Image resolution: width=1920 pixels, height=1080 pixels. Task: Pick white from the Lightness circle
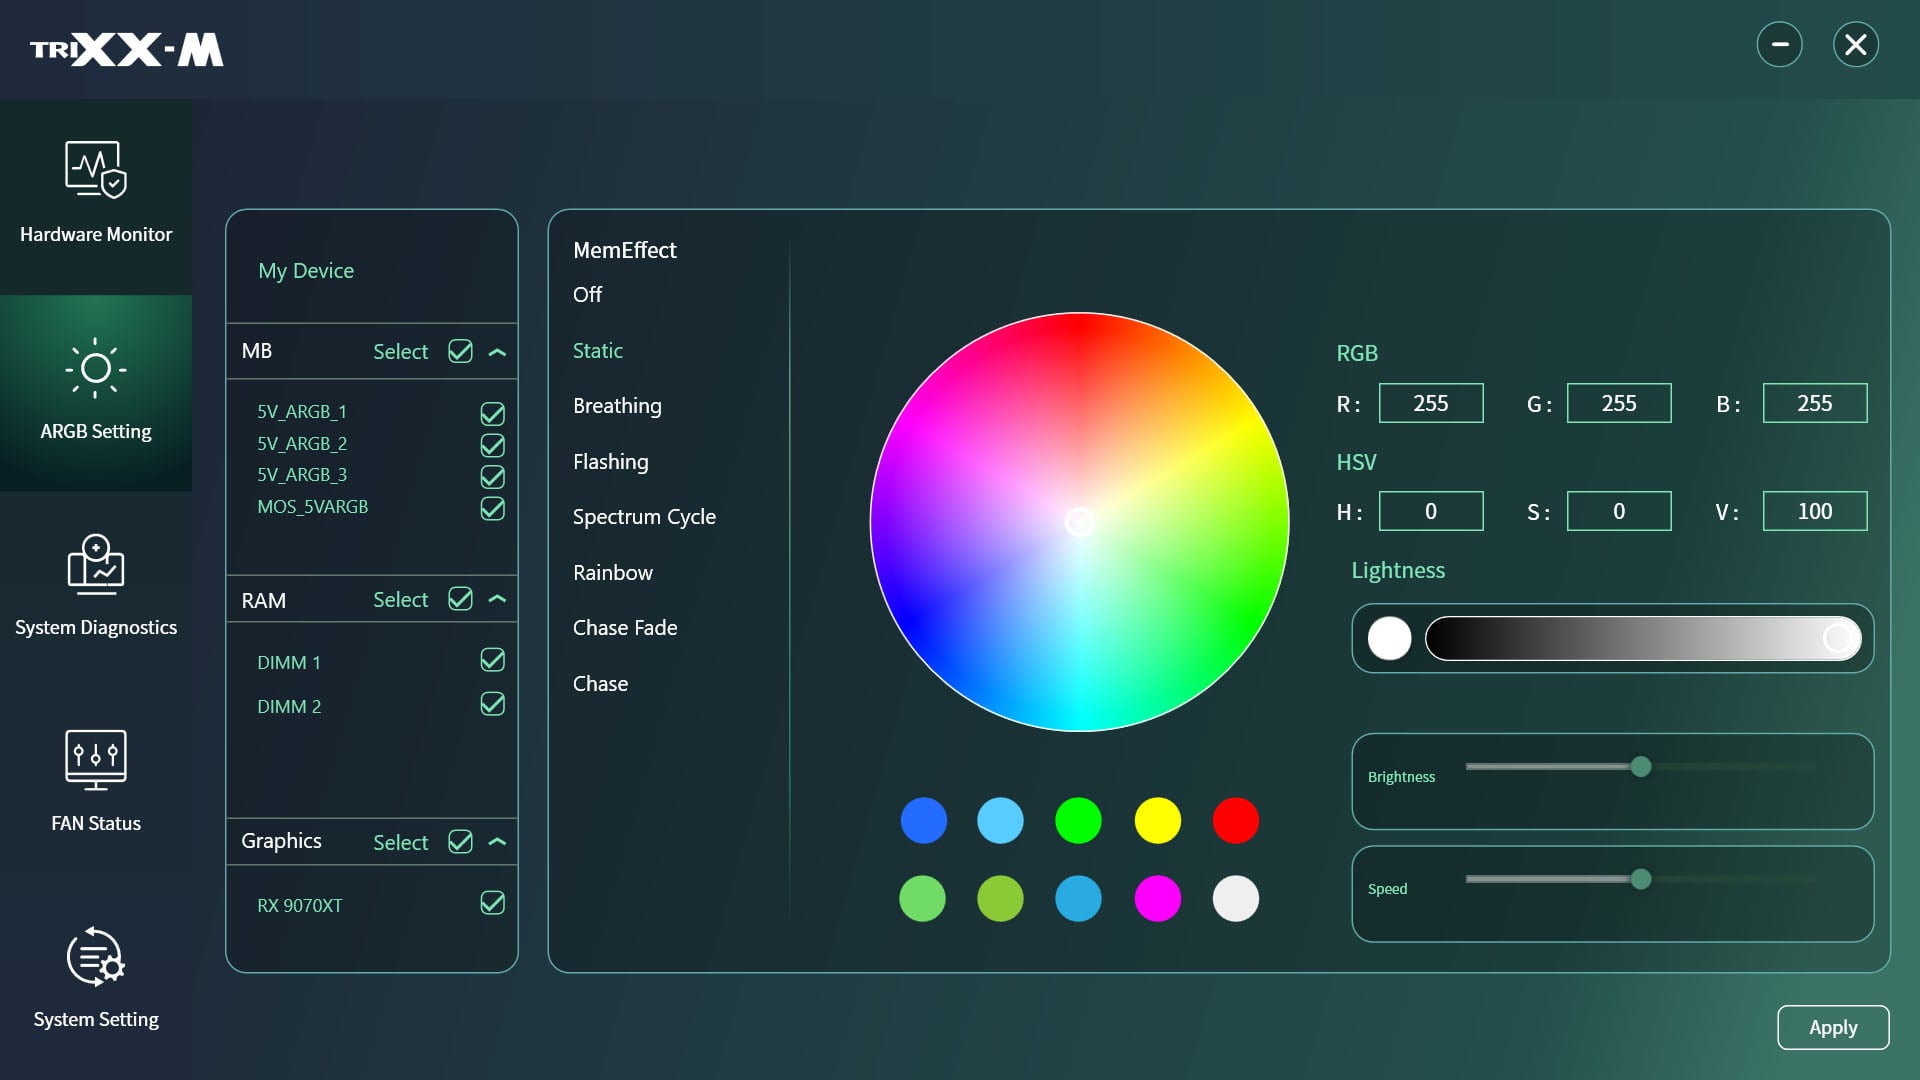click(1390, 637)
